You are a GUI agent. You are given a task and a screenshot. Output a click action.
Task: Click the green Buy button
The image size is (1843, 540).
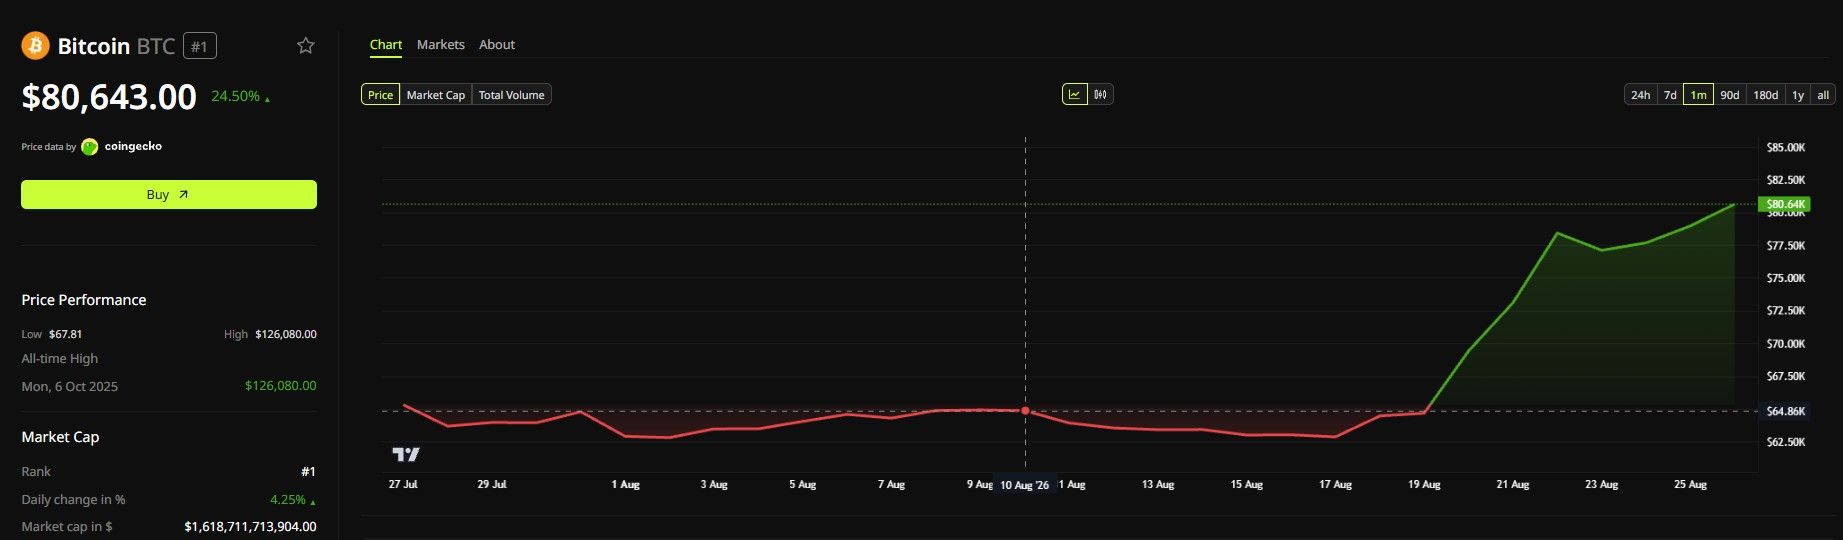click(x=169, y=194)
